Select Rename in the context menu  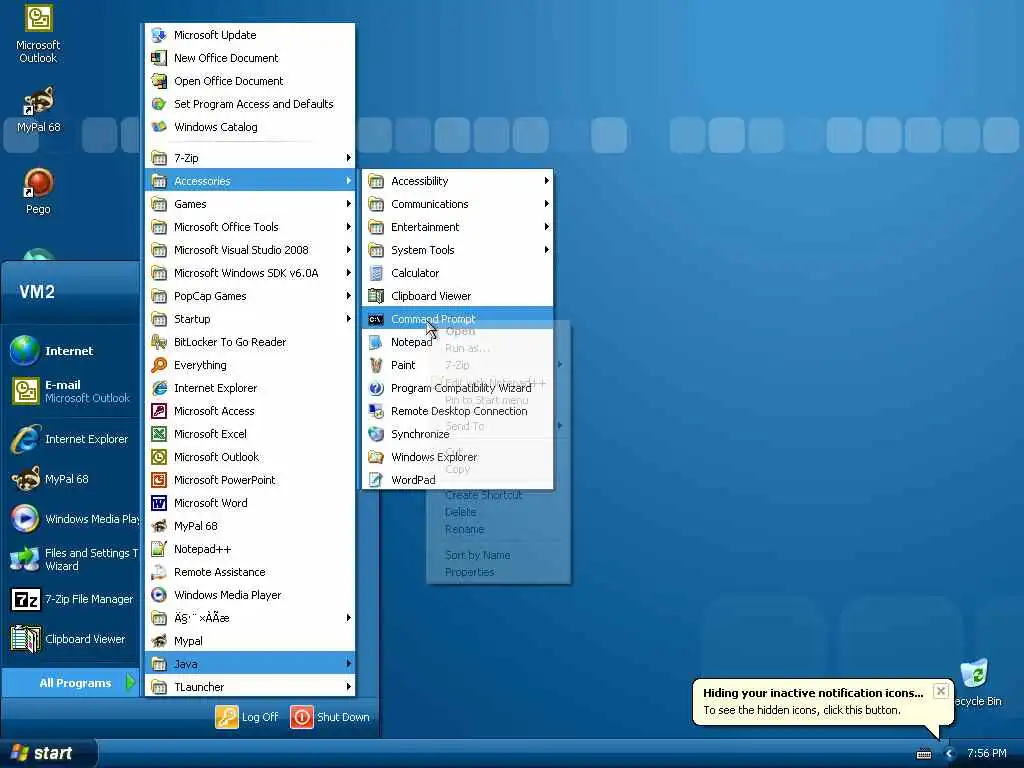(x=498, y=529)
